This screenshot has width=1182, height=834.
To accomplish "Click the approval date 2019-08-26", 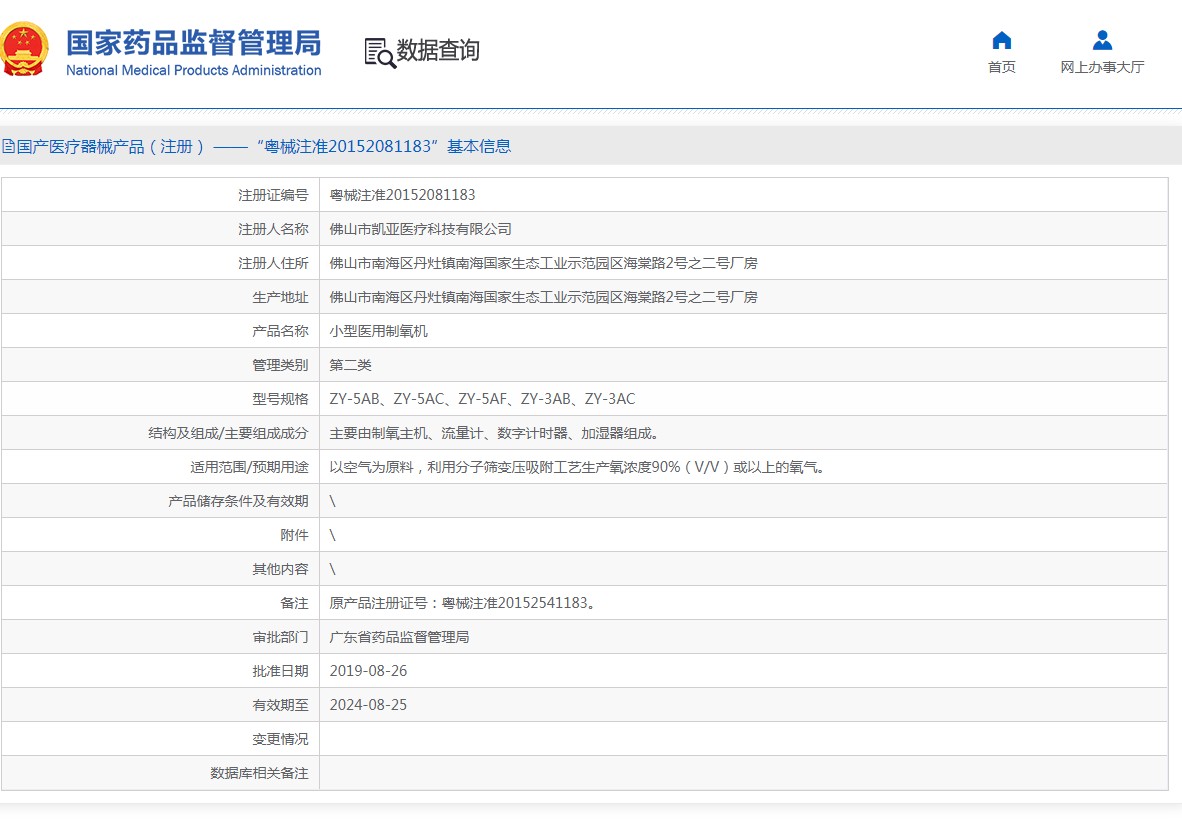I will coord(368,671).
